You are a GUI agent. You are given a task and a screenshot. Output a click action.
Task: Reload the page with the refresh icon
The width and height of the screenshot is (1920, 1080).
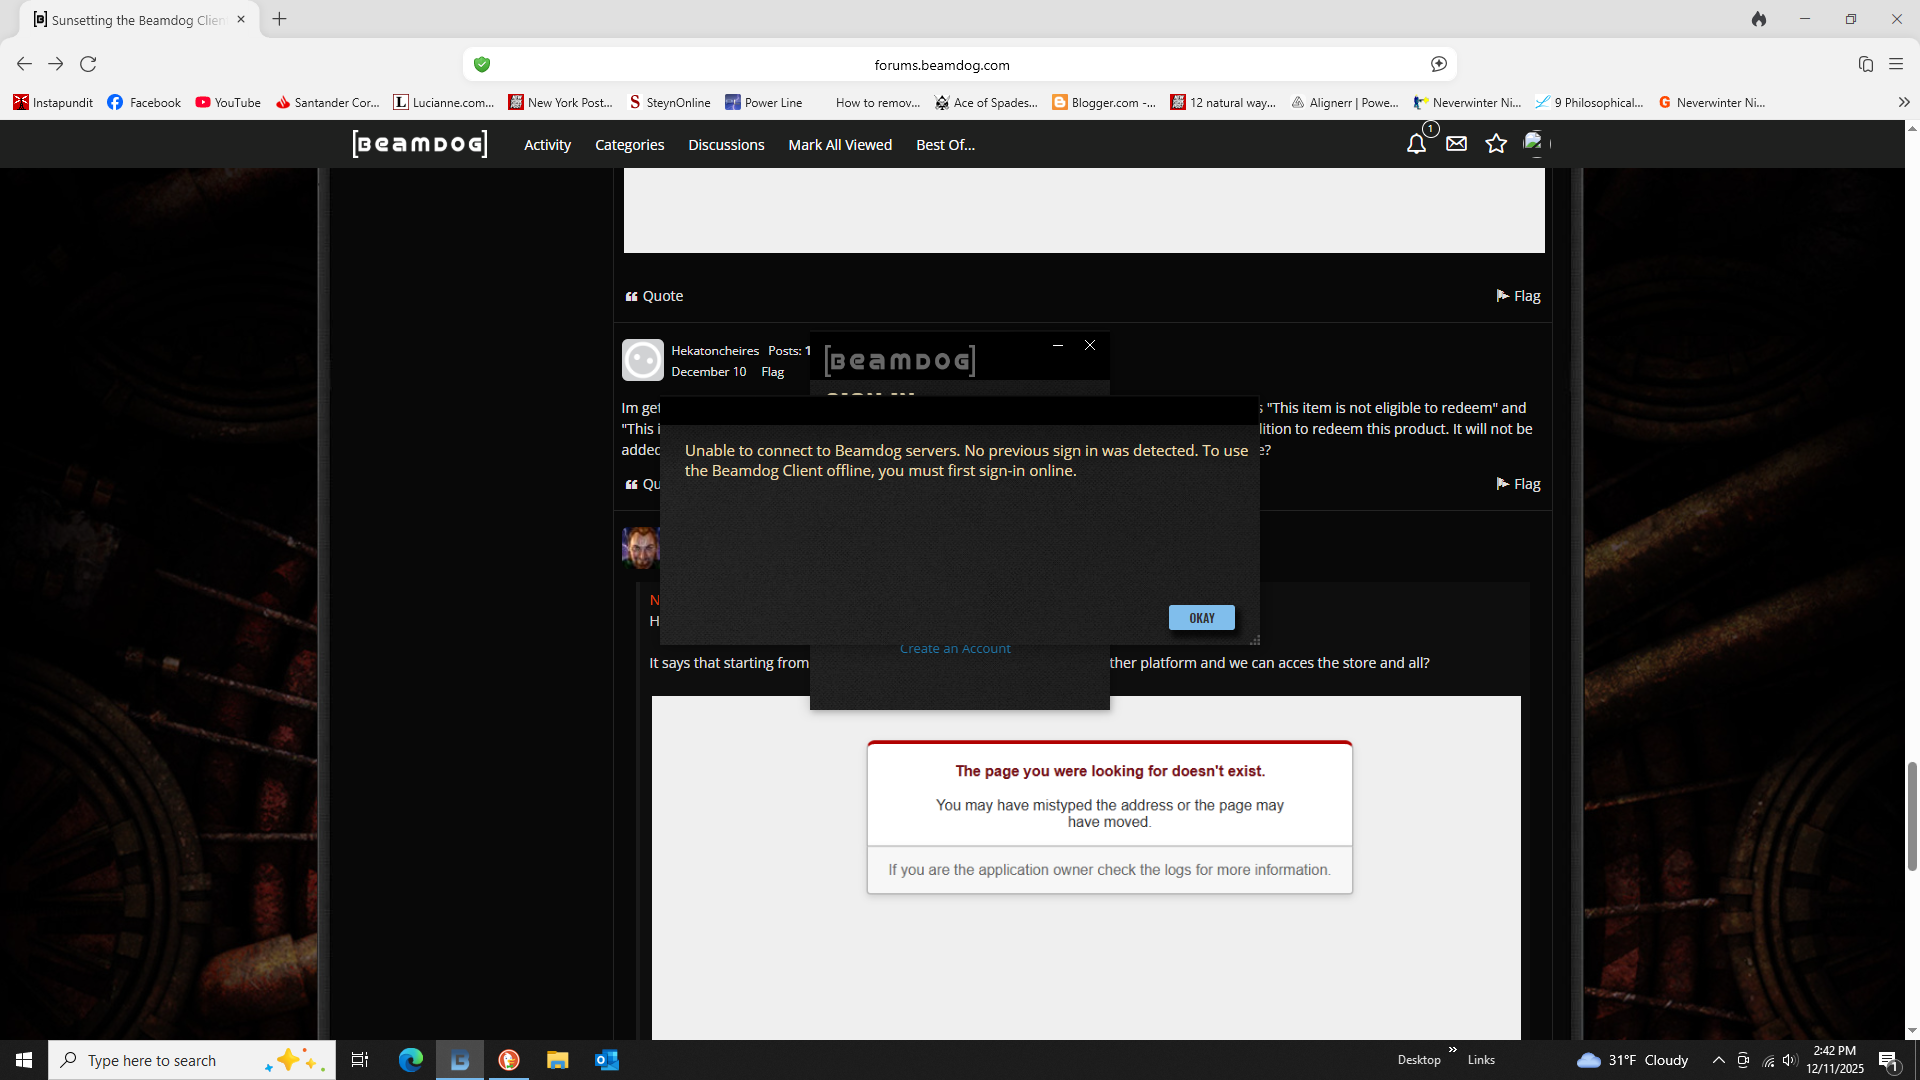[x=88, y=64]
